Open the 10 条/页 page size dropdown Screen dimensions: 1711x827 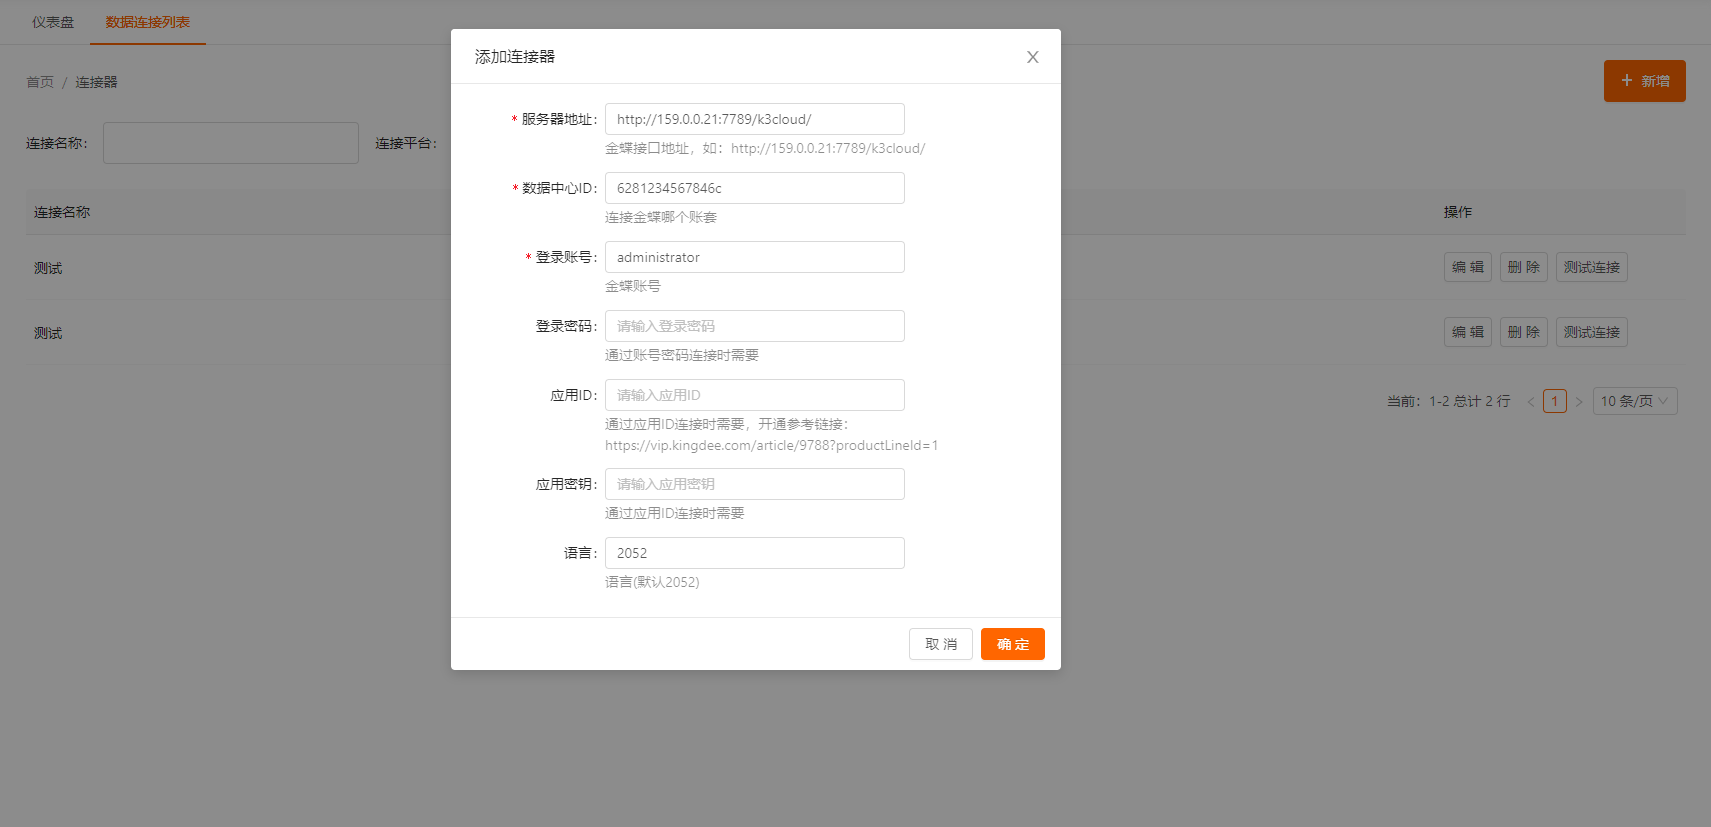[x=1634, y=401]
